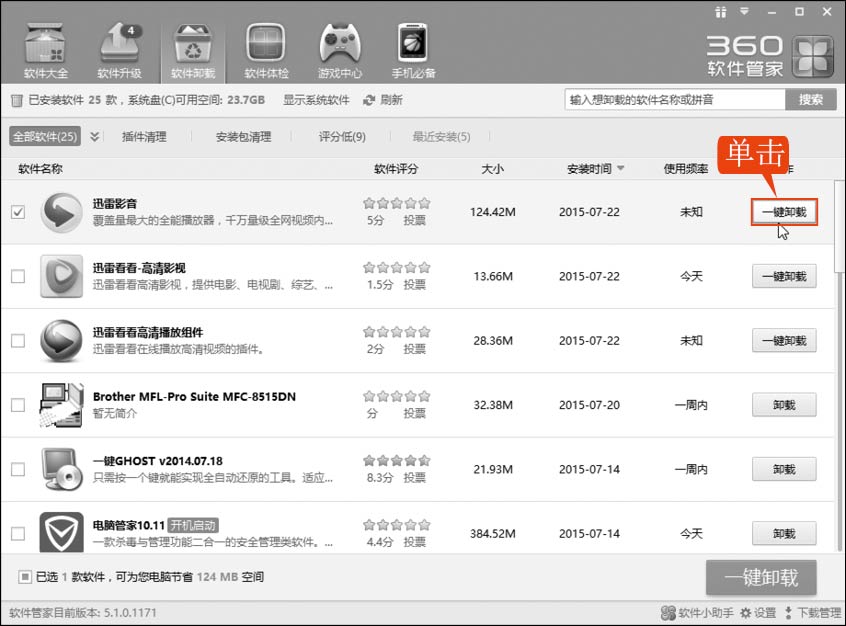Open 下载管理 from the status bar
The image size is (846, 626).
(812, 613)
